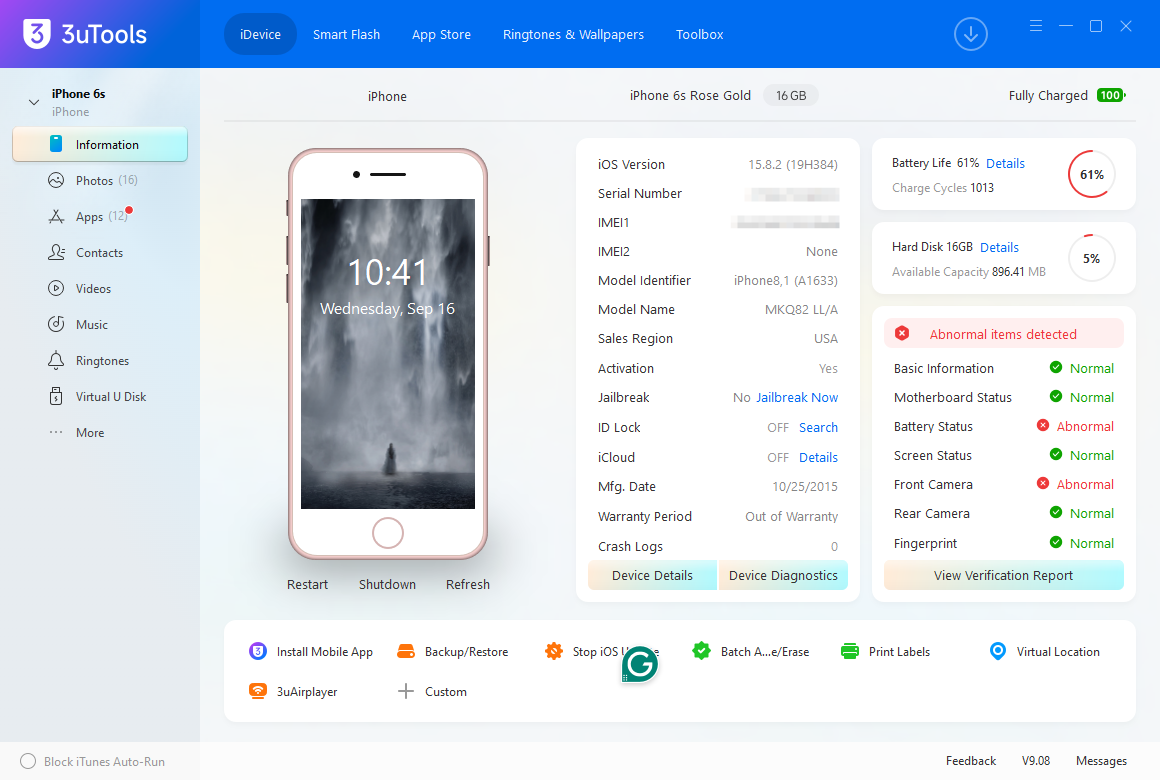Open the download manager arrow icon

point(971,34)
